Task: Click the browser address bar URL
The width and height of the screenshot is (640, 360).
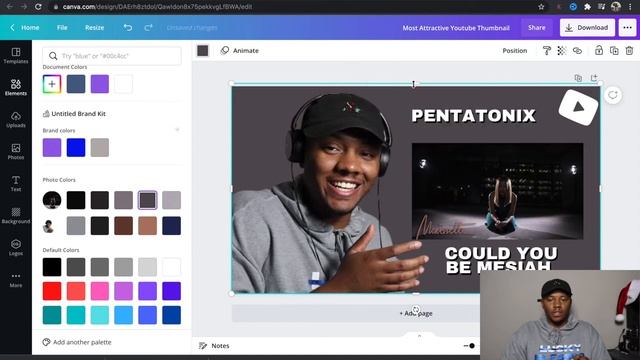Action: click(x=157, y=7)
